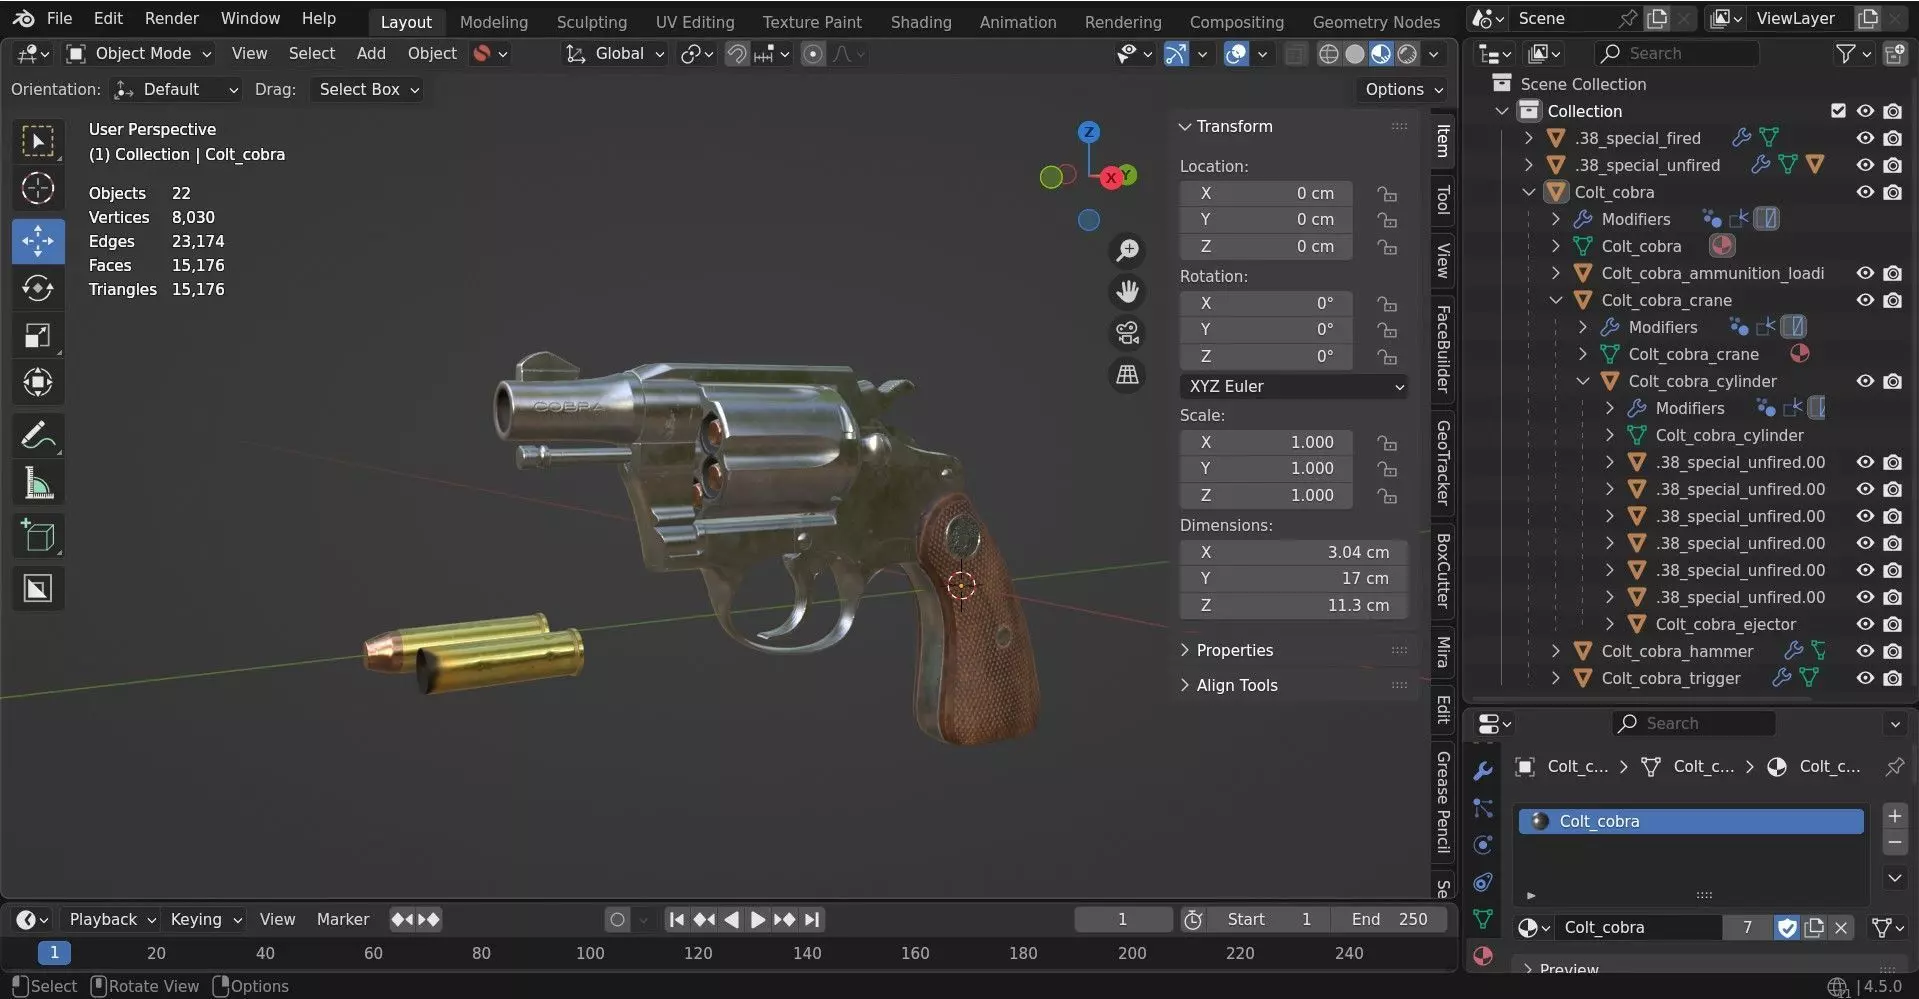Hide .38_special_fired in viewport
This screenshot has width=1919, height=999.
(x=1865, y=138)
